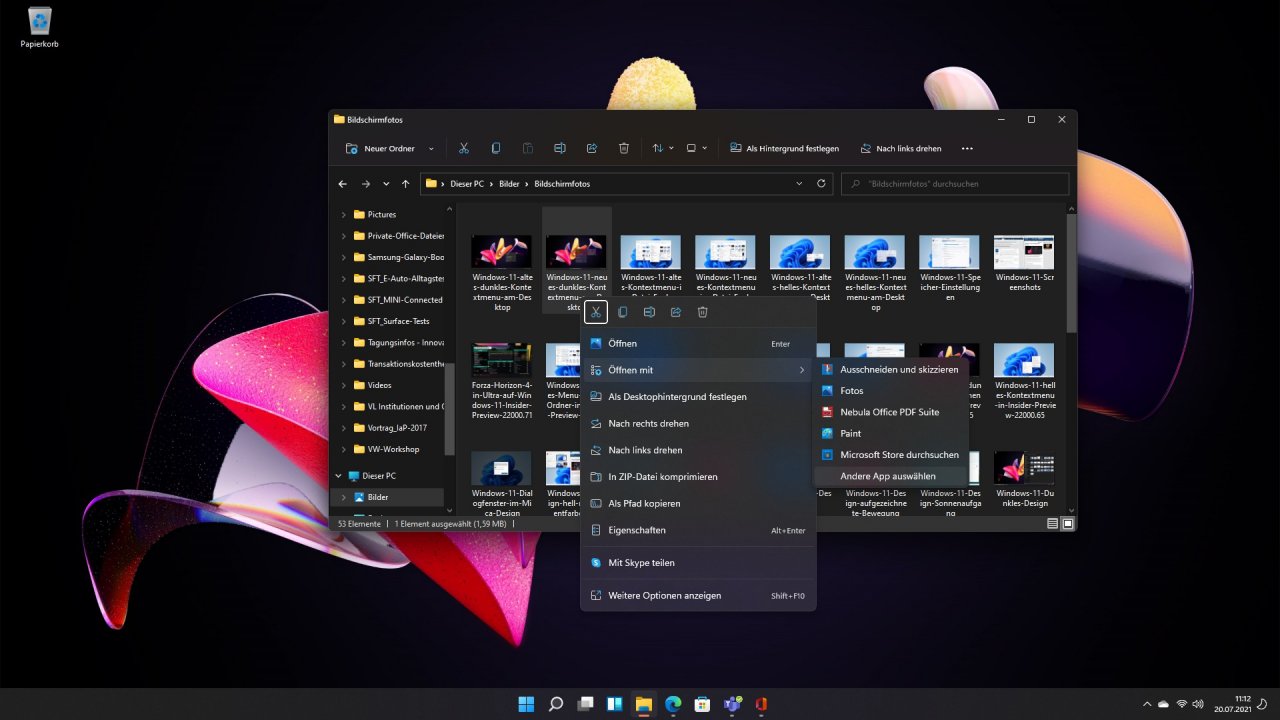Select Weitere Optionen anzeigen

click(698, 595)
